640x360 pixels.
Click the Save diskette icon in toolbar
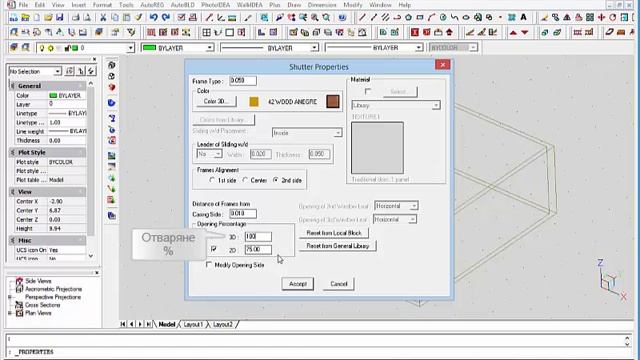tap(60, 18)
